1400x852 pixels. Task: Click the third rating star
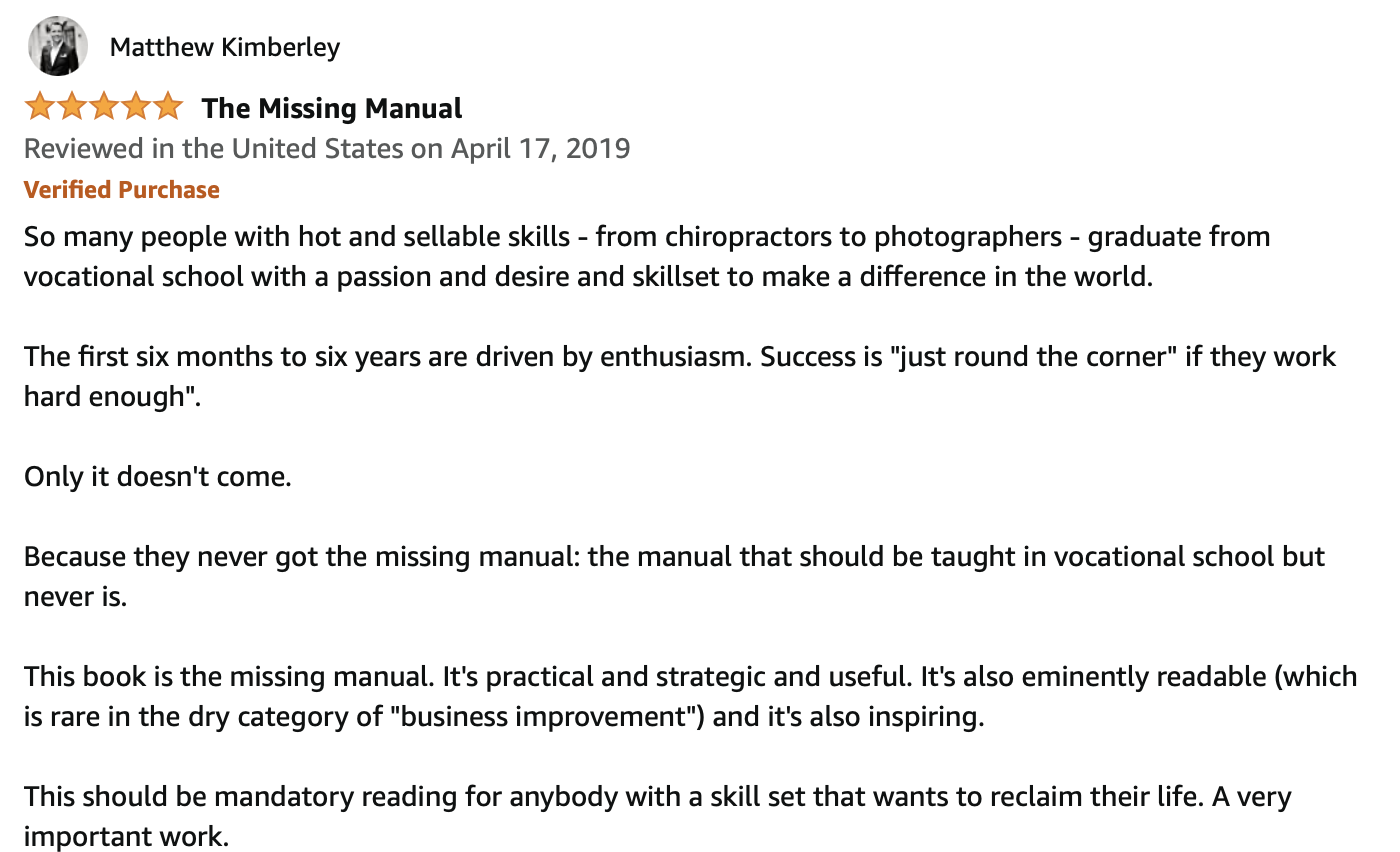(104, 106)
